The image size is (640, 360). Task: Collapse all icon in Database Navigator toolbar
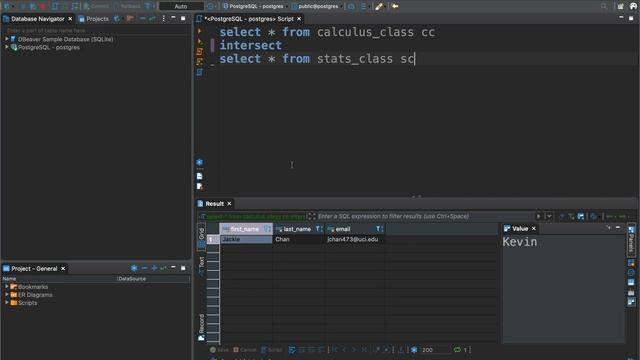(x=142, y=18)
